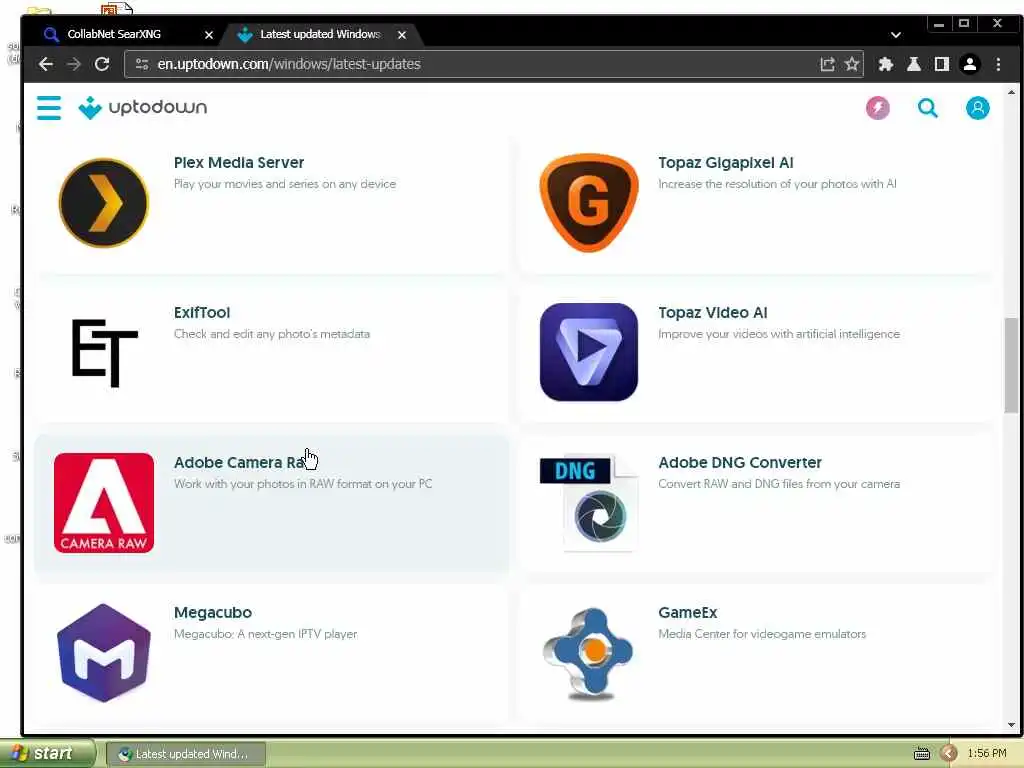The width and height of the screenshot is (1024, 768).
Task: Click the GameEx app icon
Action: coord(588,653)
